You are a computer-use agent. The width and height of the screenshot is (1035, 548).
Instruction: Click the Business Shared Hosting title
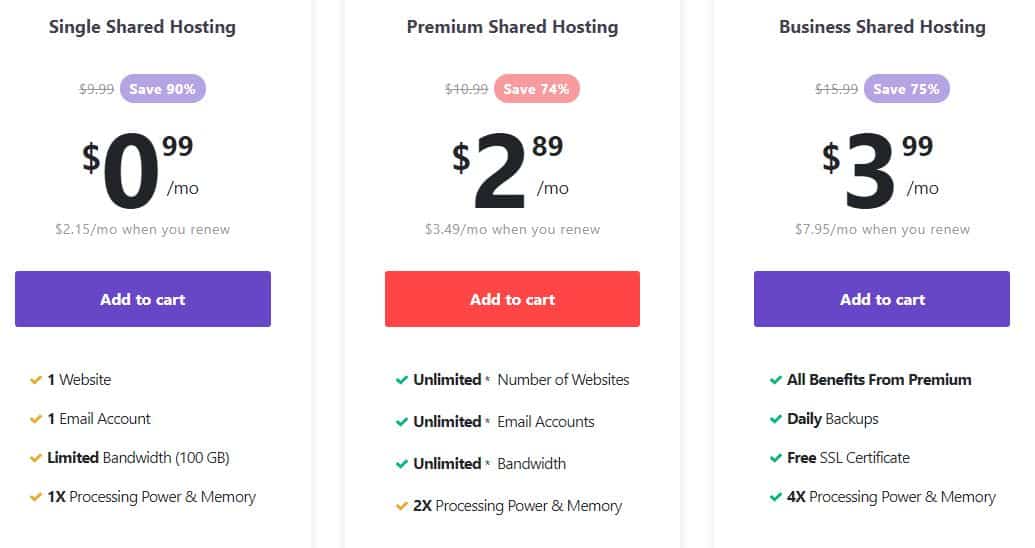point(882,27)
